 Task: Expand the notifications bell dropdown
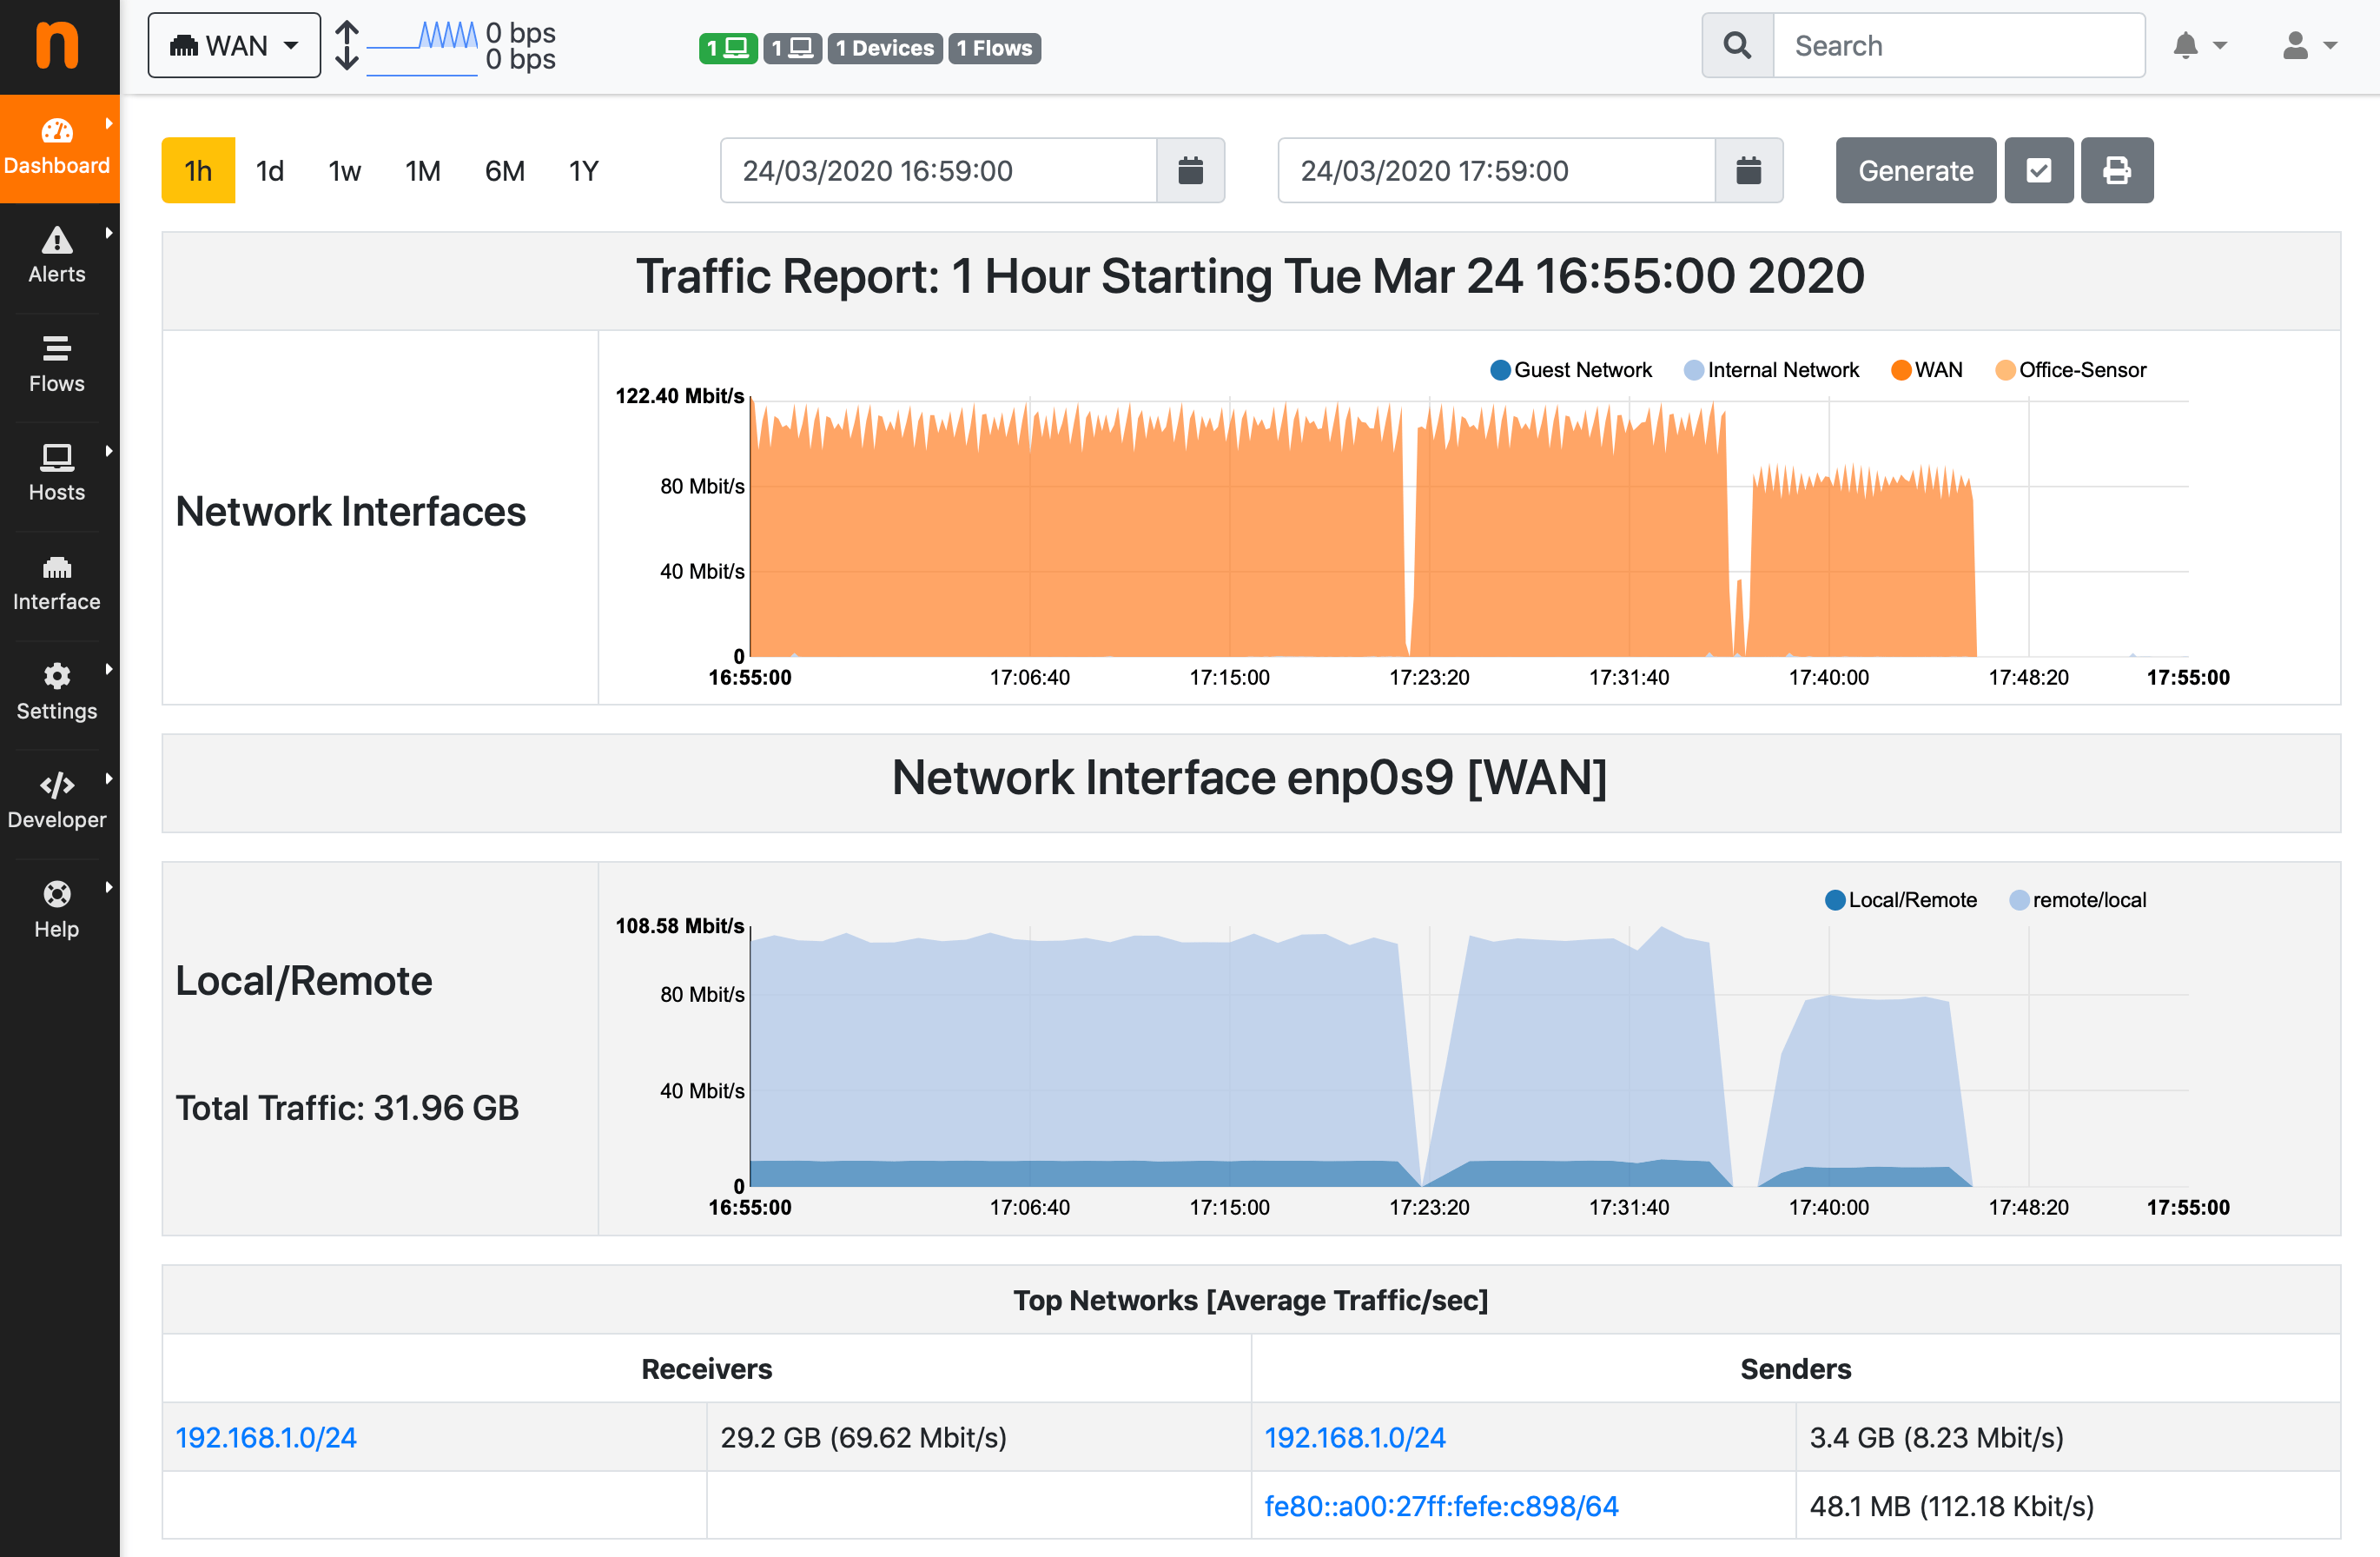pos(2199,46)
